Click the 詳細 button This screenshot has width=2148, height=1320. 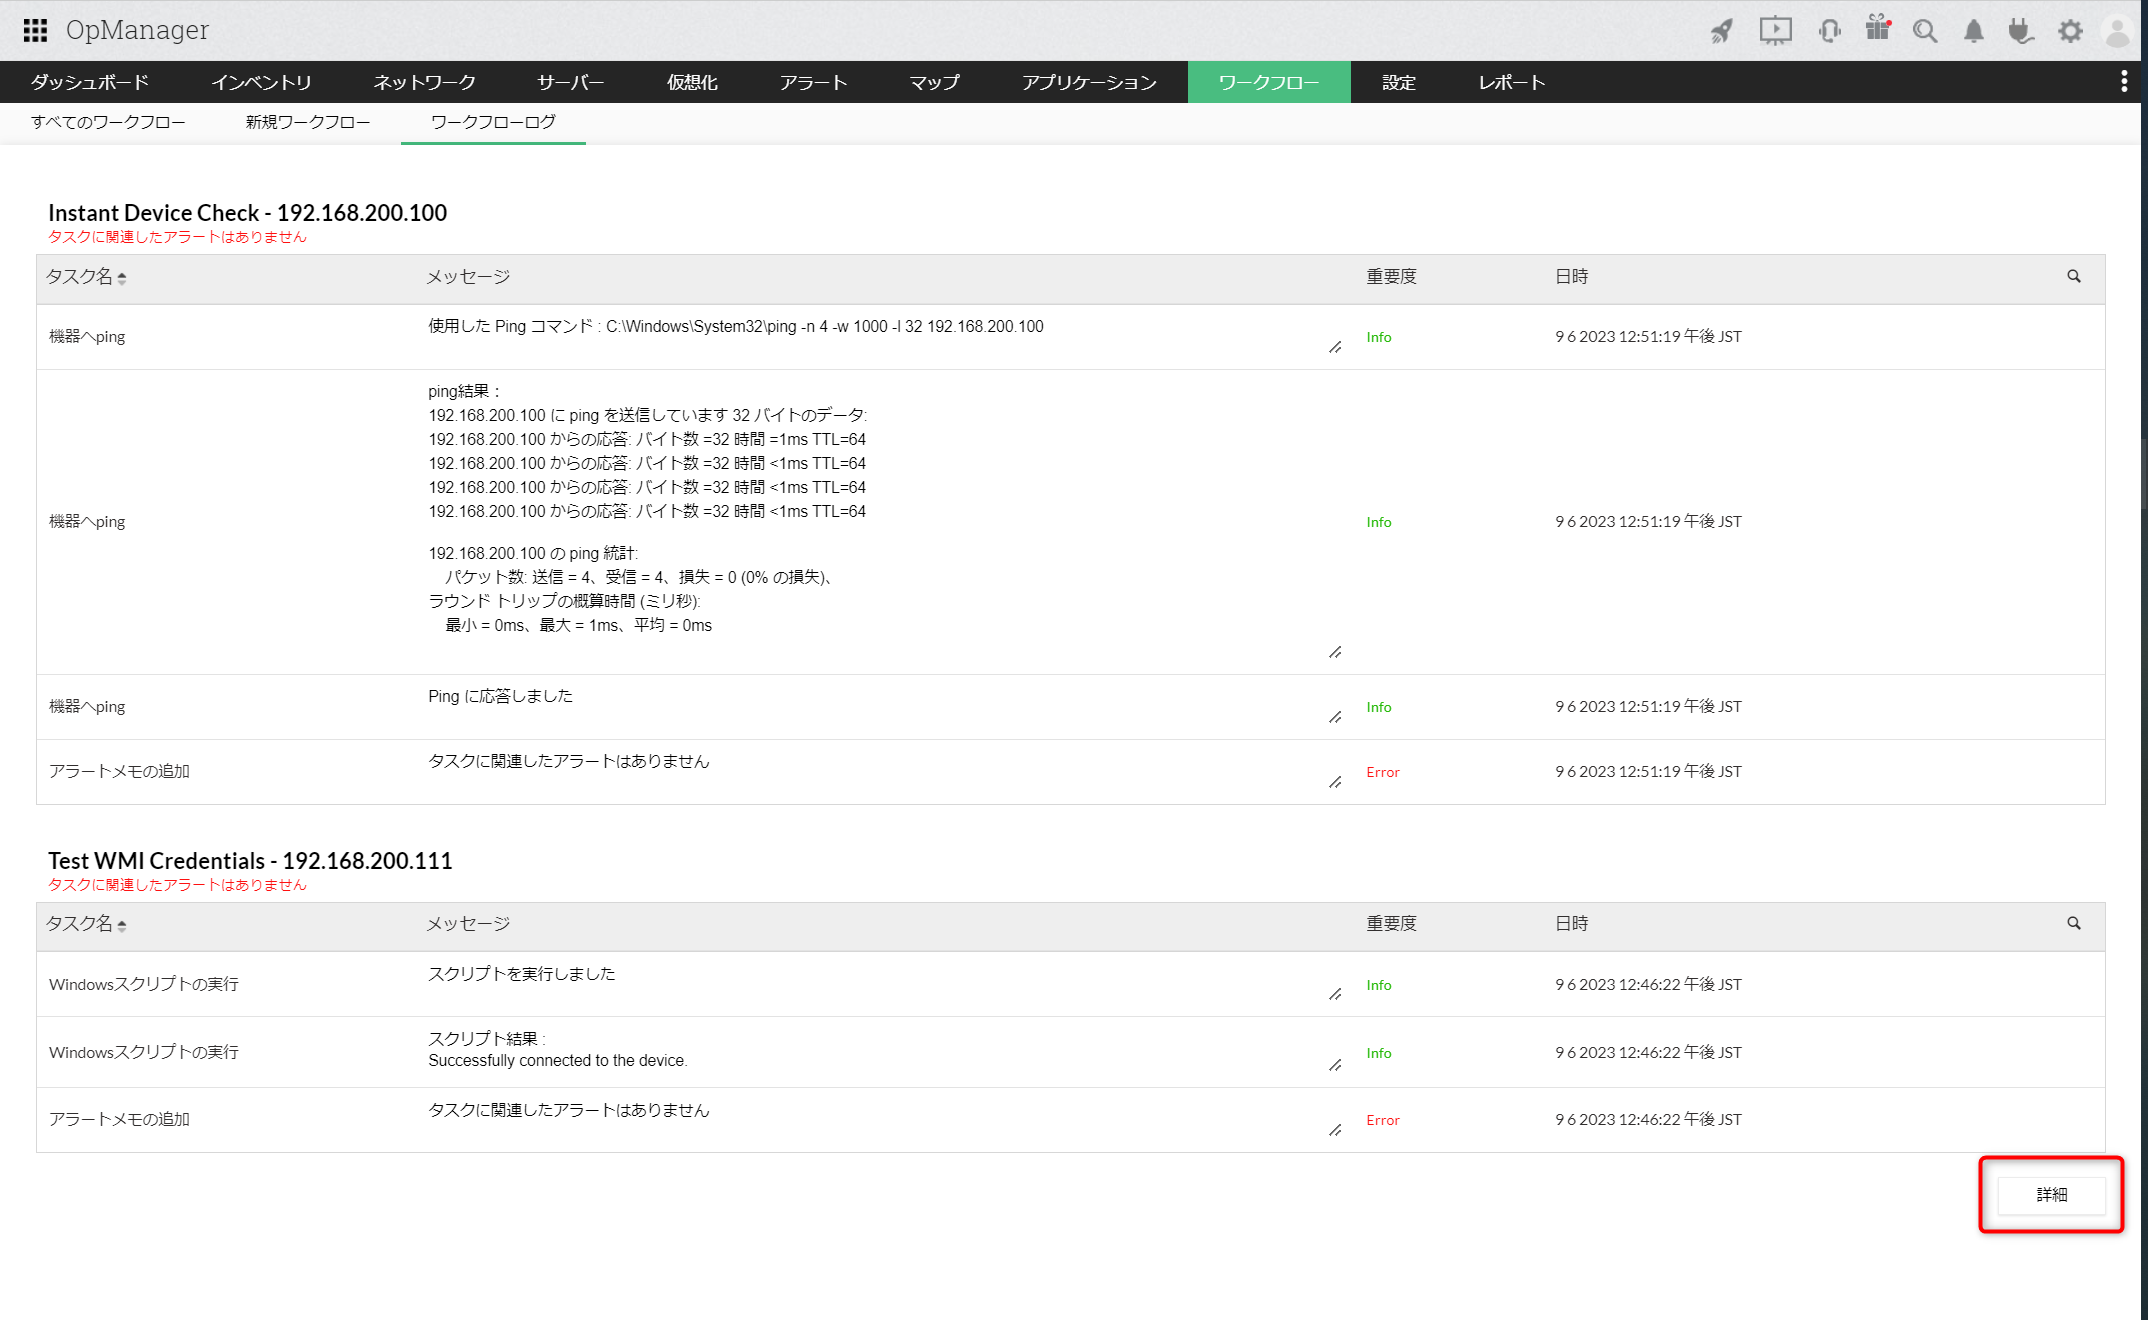[x=2051, y=1194]
